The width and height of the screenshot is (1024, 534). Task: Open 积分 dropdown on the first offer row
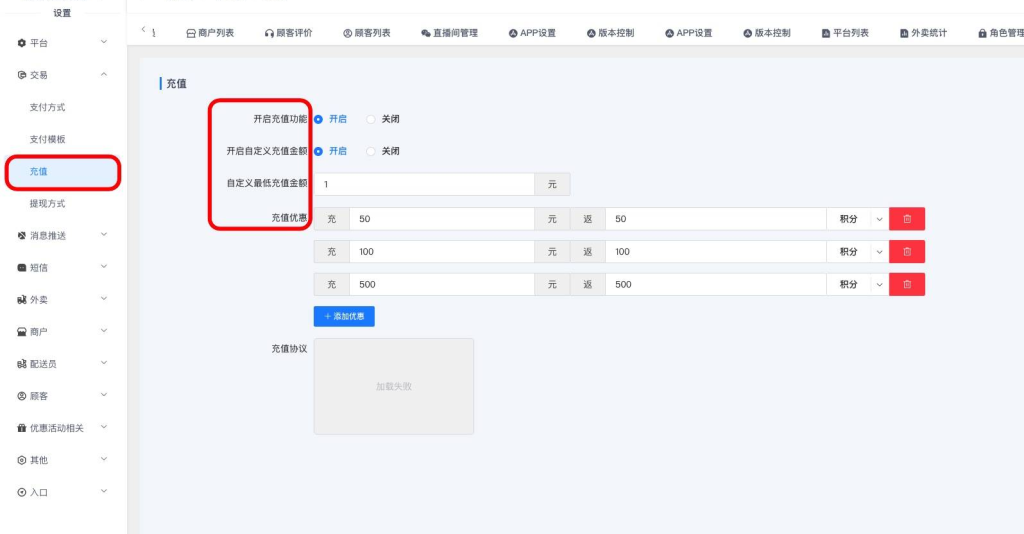pyautogui.click(x=856, y=219)
